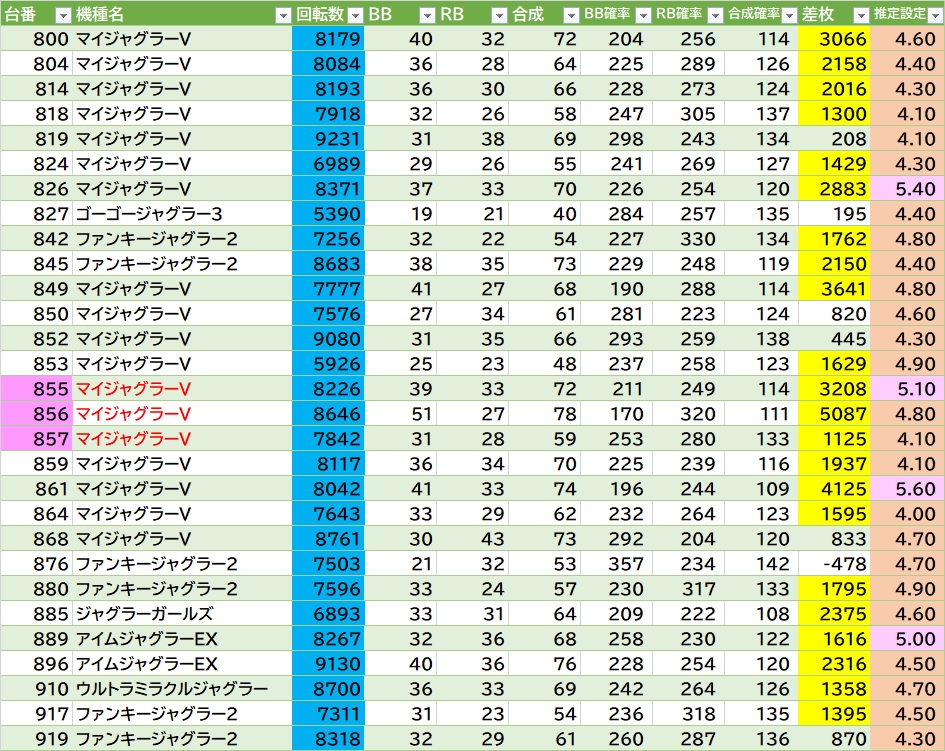Click RB probability cell 330 in row 842
This screenshot has height=751, width=945.
(689, 239)
